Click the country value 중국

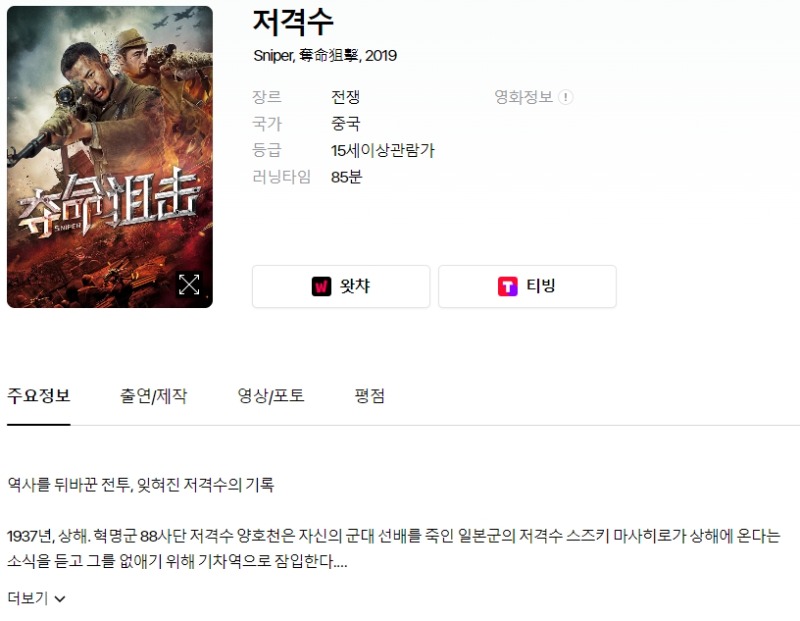pos(345,123)
